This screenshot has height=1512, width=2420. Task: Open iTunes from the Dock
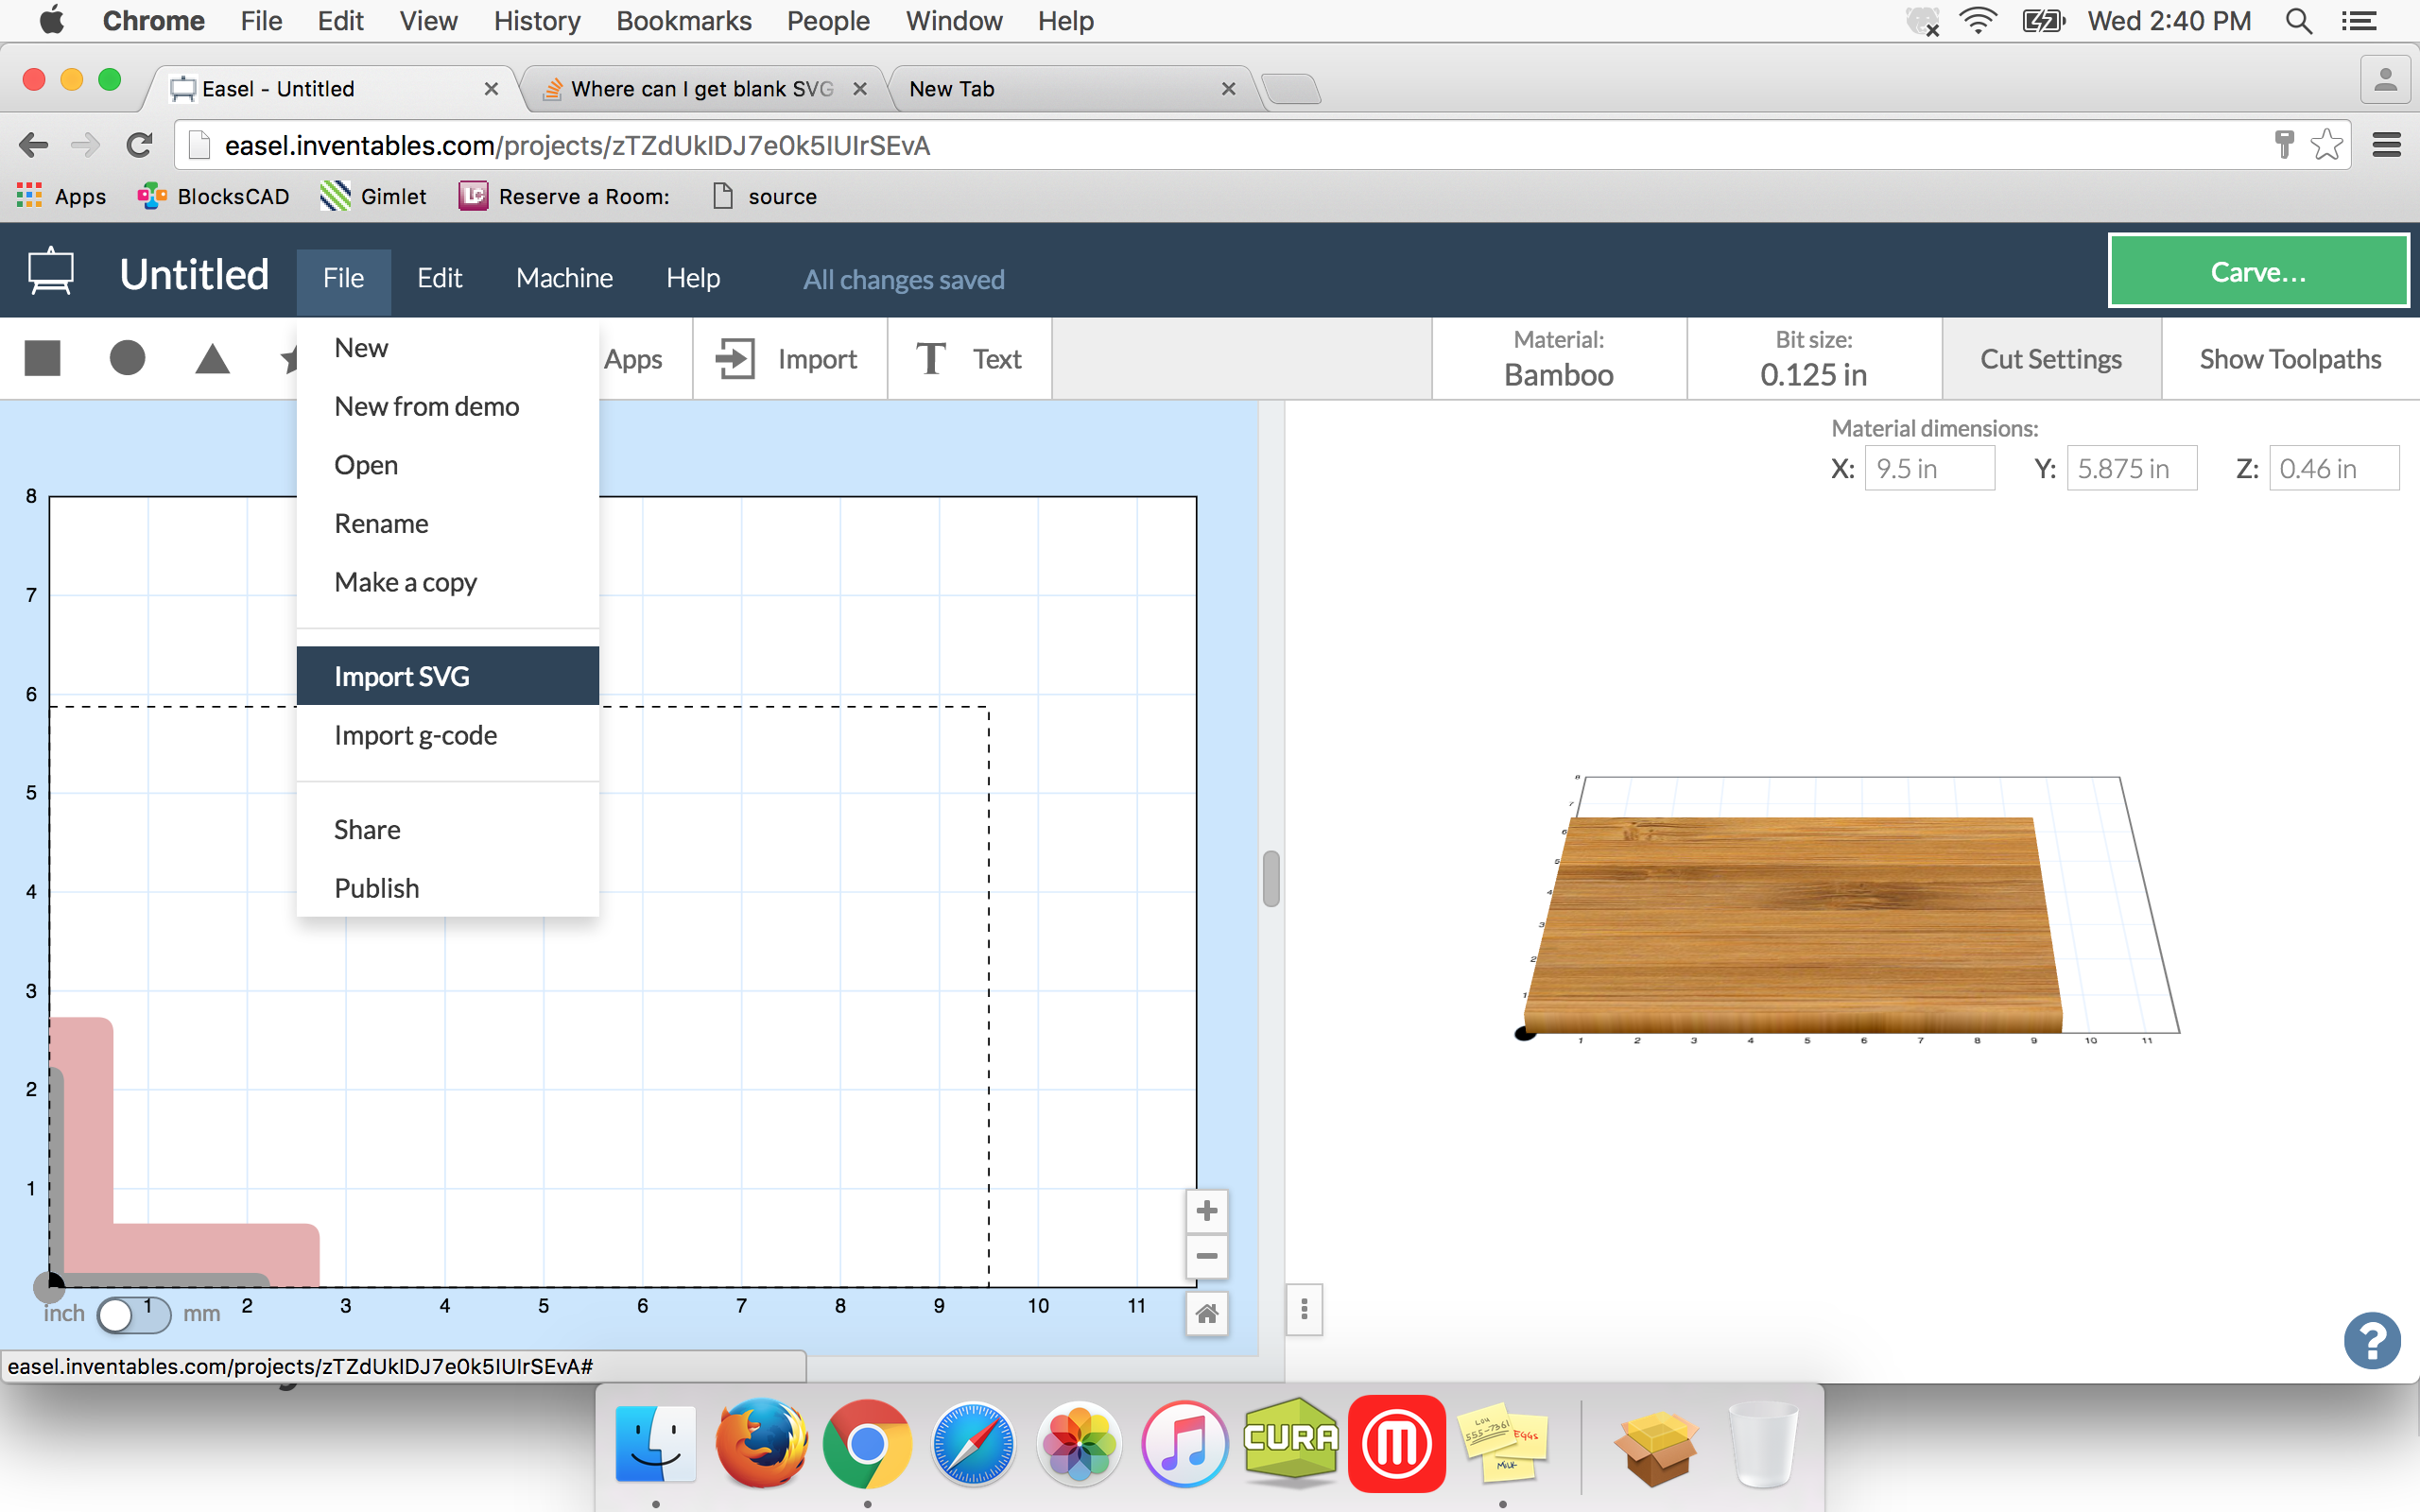coord(1185,1444)
